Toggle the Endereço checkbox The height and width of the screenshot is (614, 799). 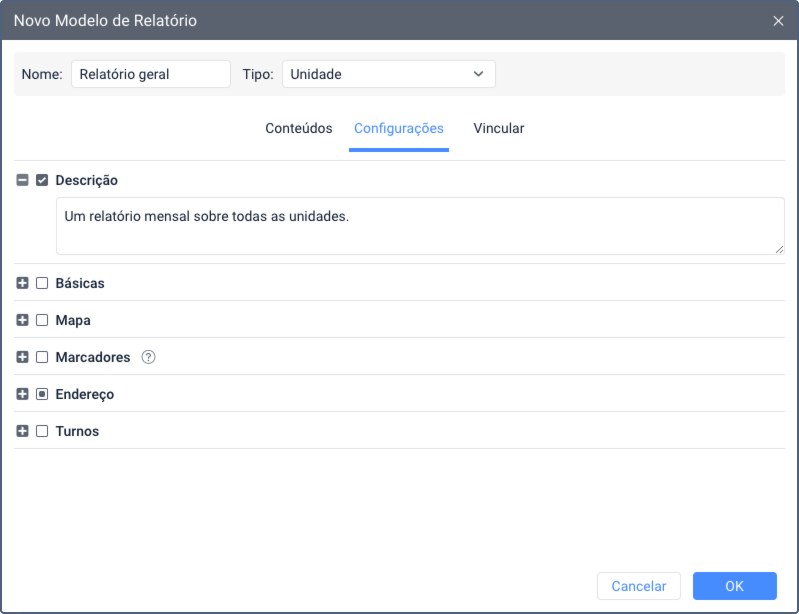pos(42,394)
